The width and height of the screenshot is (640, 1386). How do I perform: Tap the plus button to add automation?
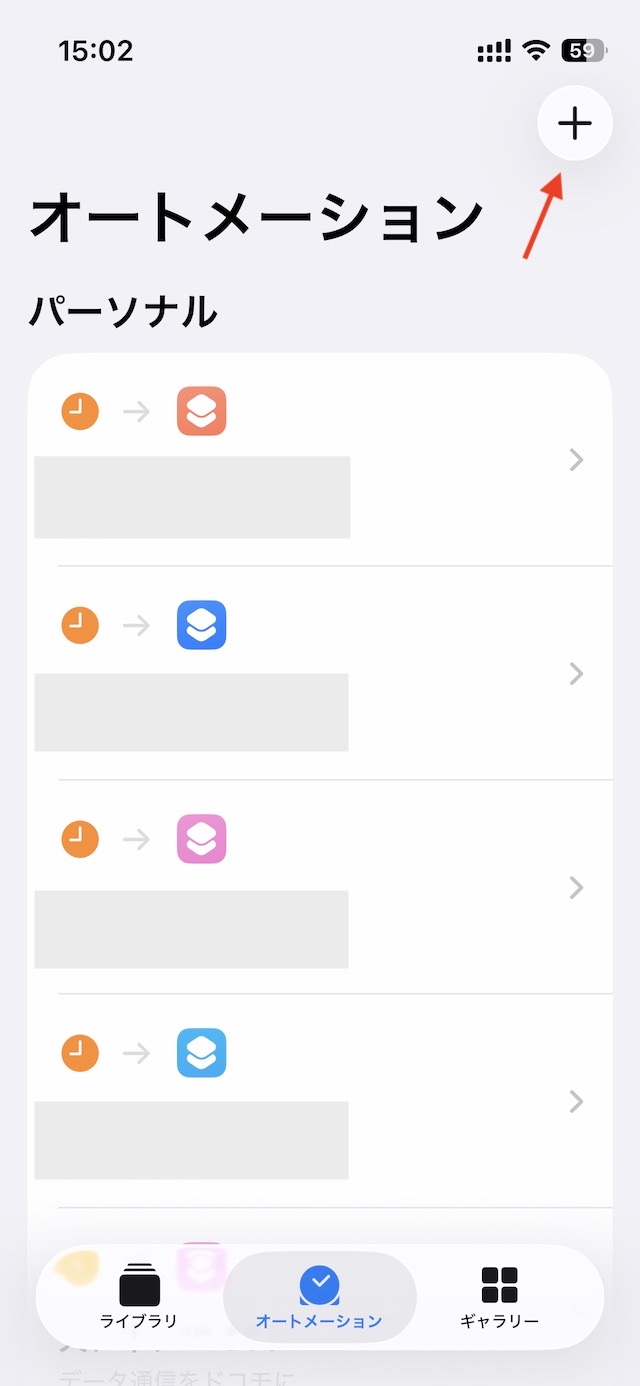pos(575,124)
